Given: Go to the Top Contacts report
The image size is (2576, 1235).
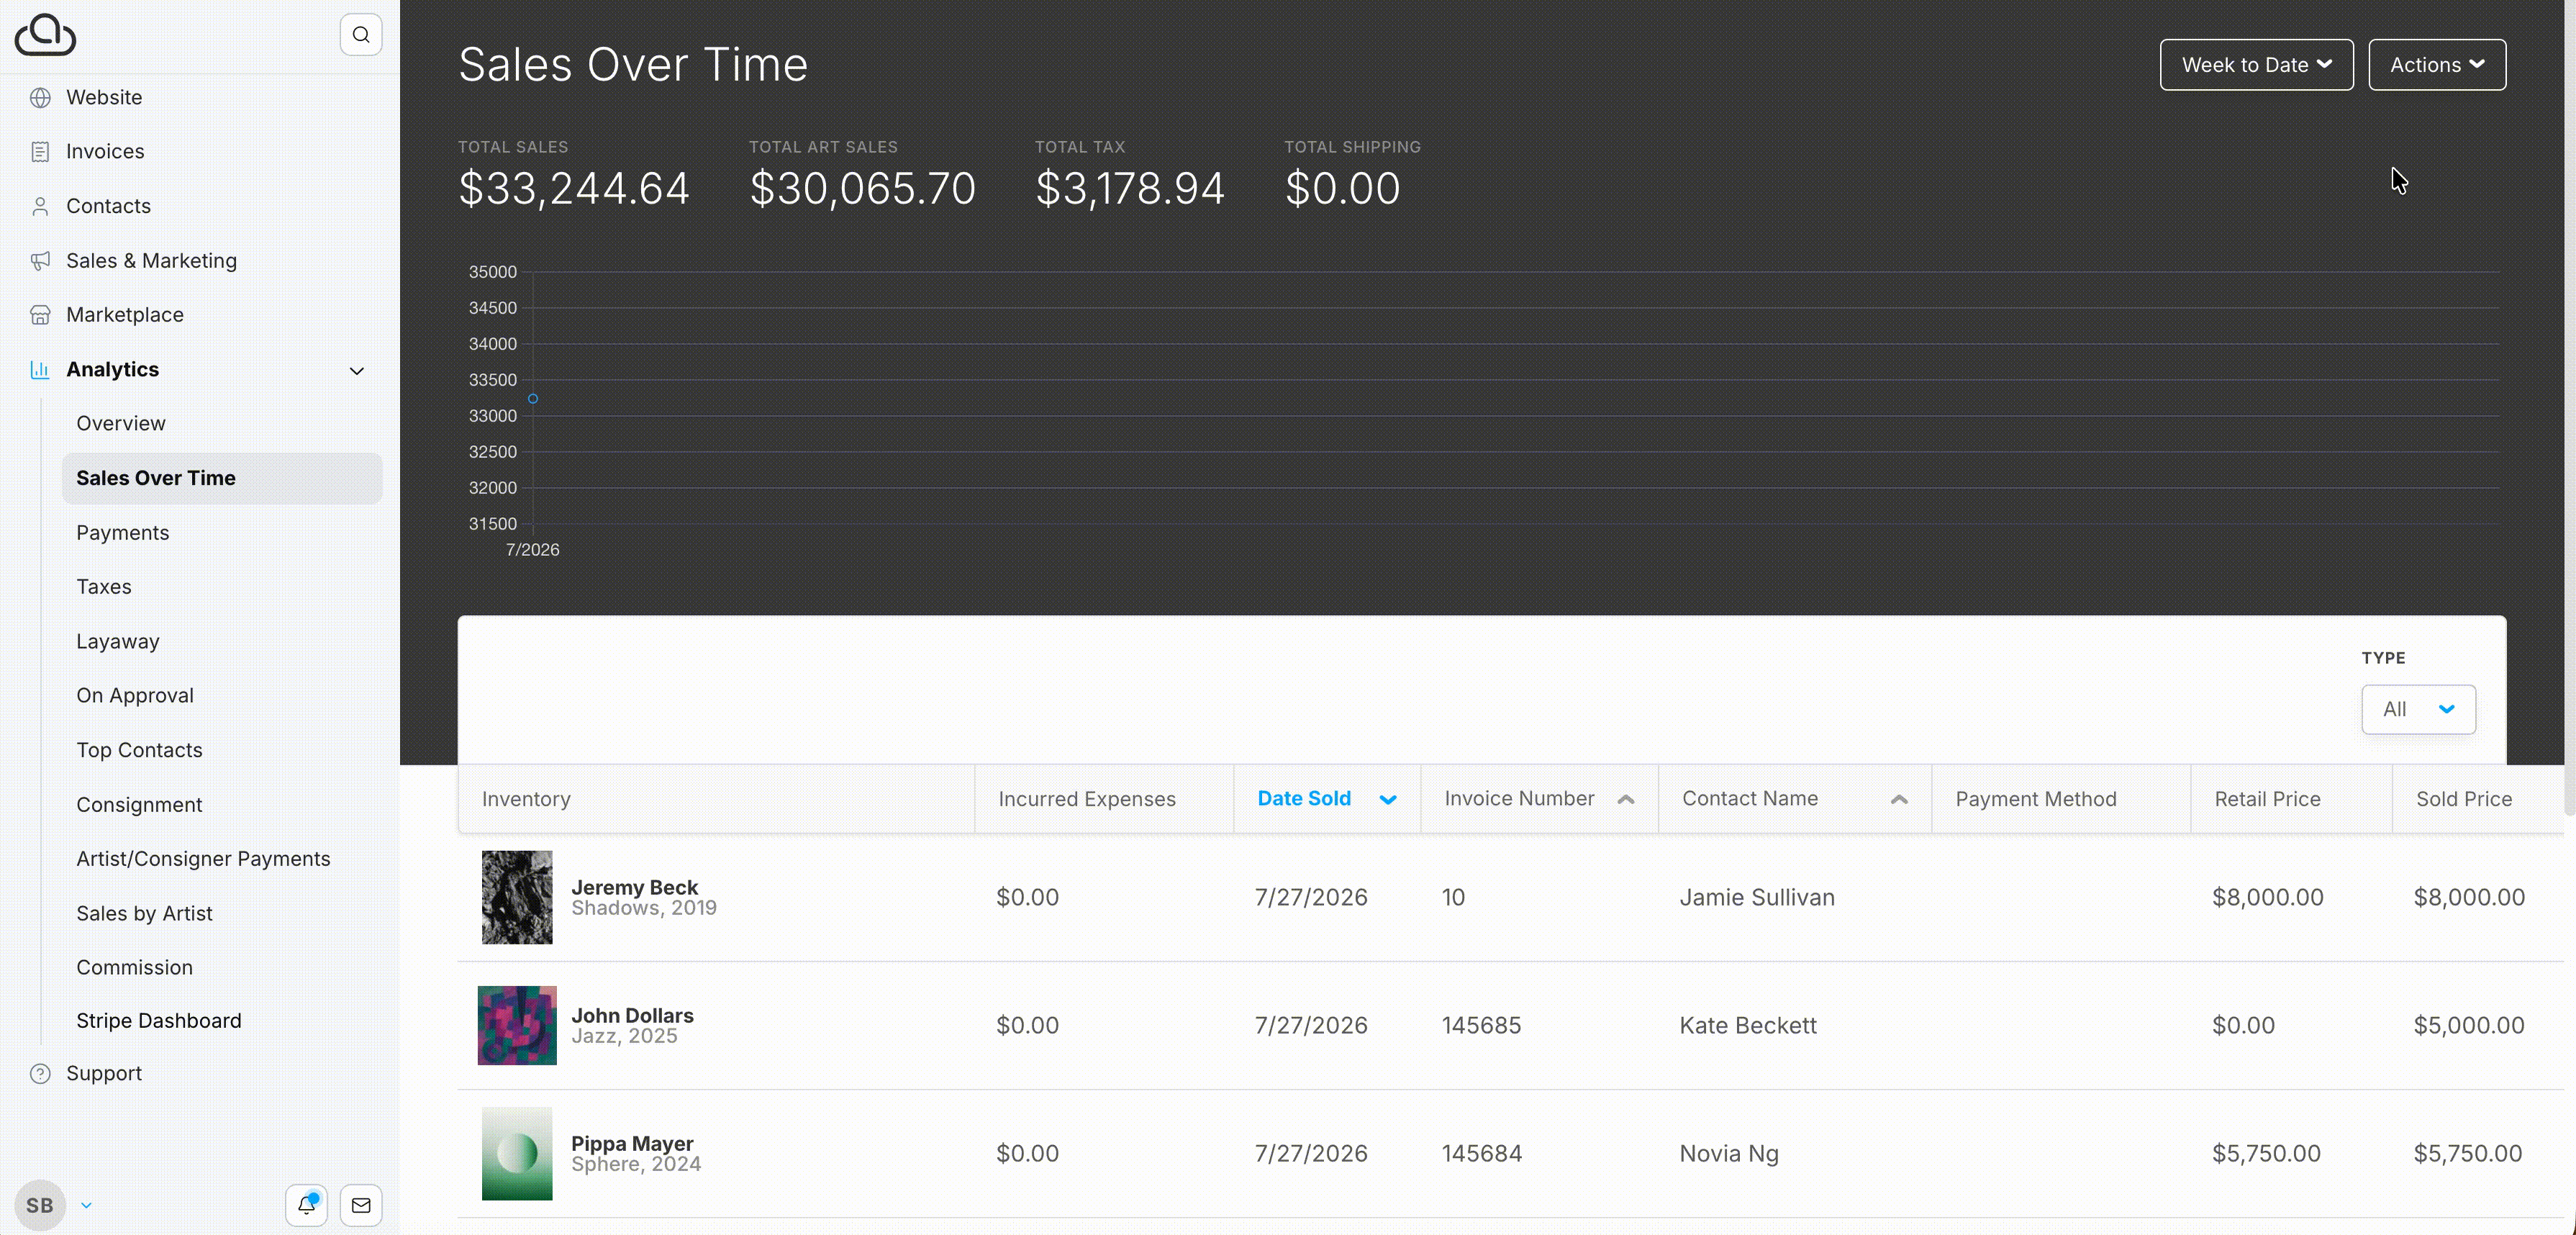Looking at the screenshot, I should pos(139,750).
